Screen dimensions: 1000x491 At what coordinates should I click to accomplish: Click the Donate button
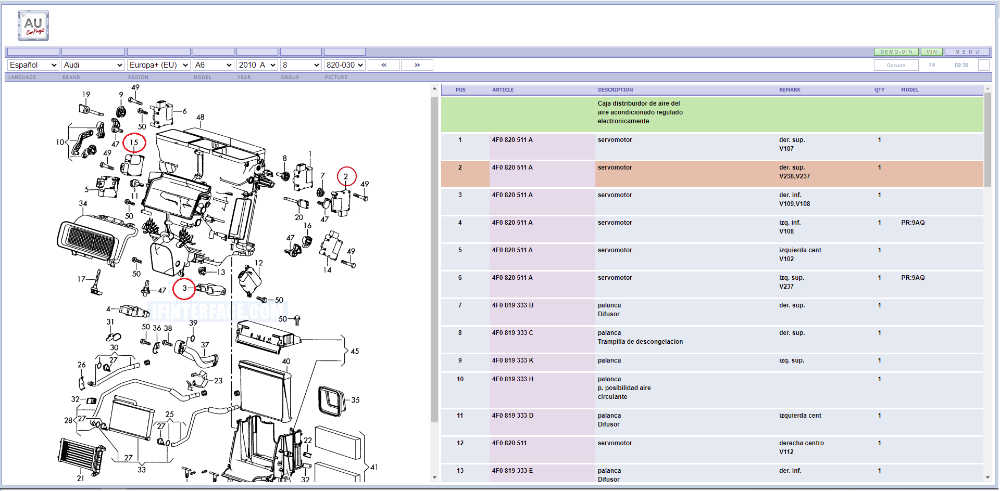pyautogui.click(x=896, y=65)
